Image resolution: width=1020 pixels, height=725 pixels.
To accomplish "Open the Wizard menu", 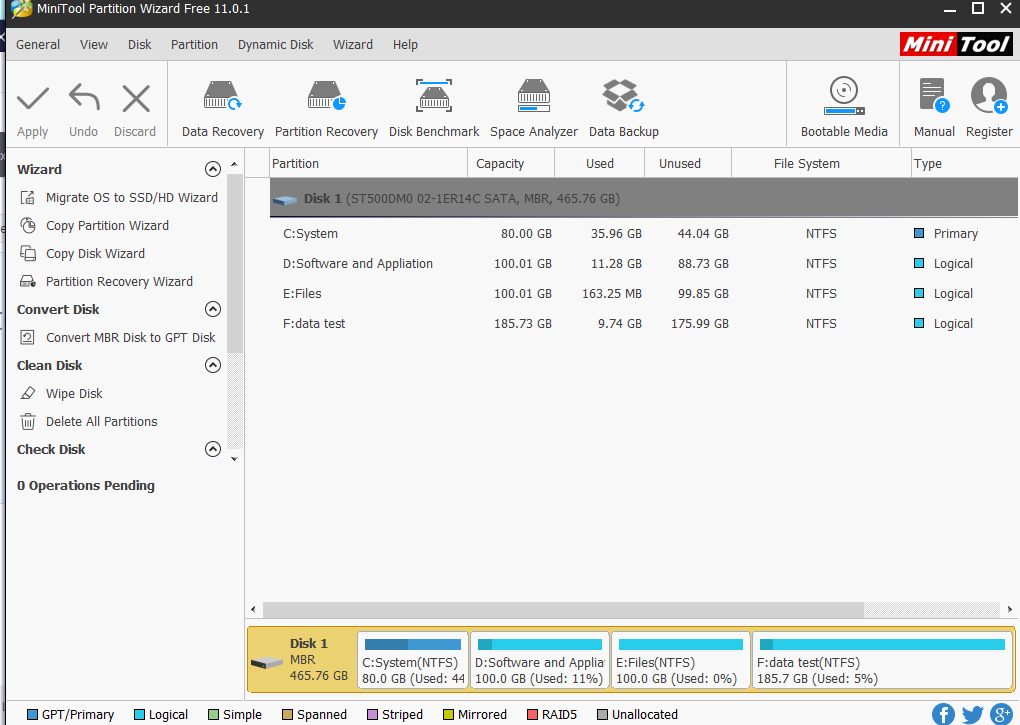I will (x=353, y=45).
